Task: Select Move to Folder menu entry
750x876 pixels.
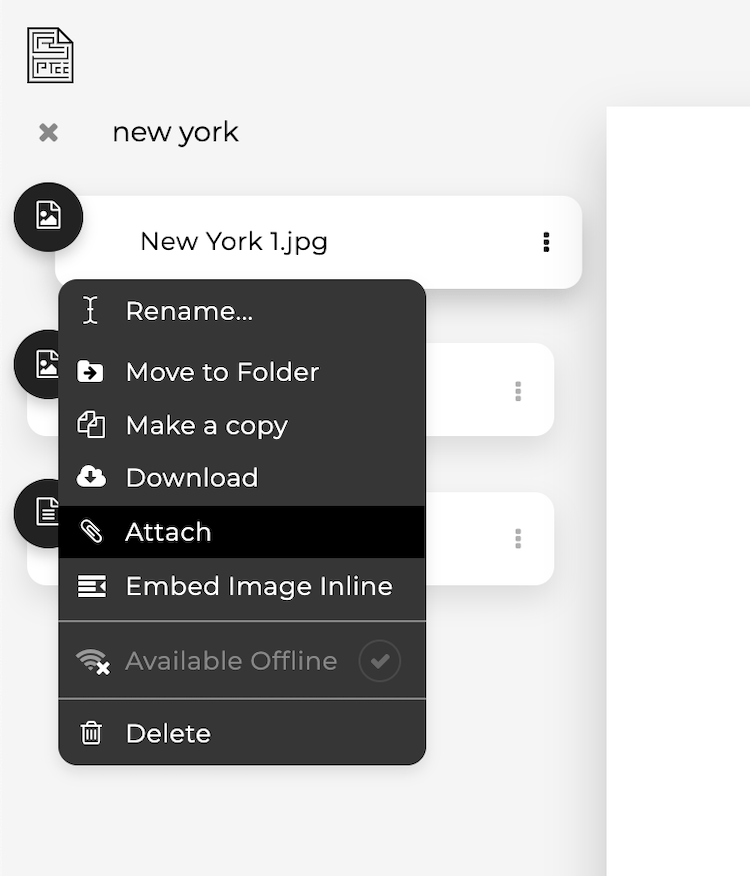Action: pyautogui.click(x=242, y=372)
